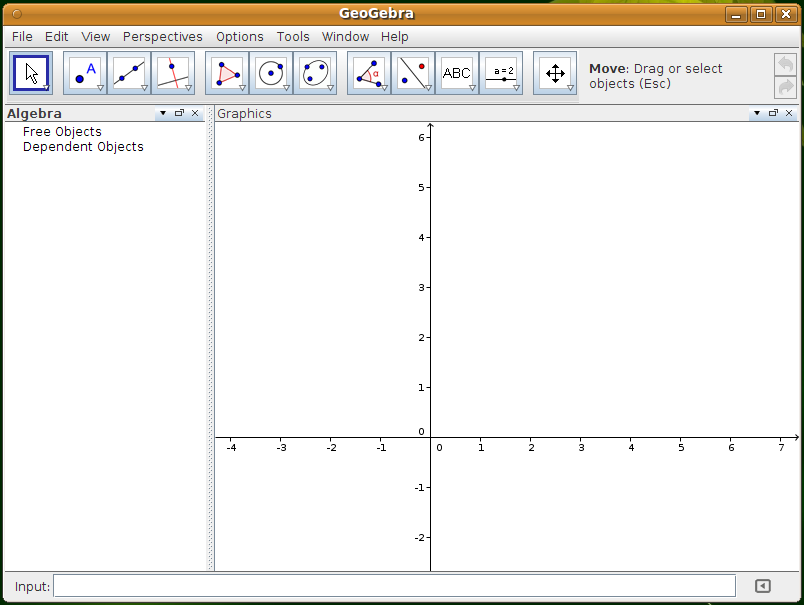
Task: Click the dotted splitter between Algebra and Graphics
Action: point(210,338)
